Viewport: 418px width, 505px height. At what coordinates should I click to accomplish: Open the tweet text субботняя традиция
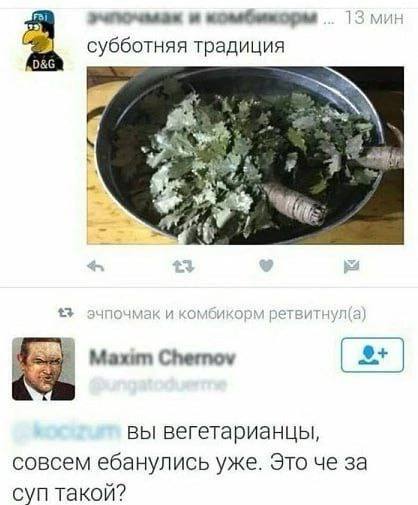point(186,46)
